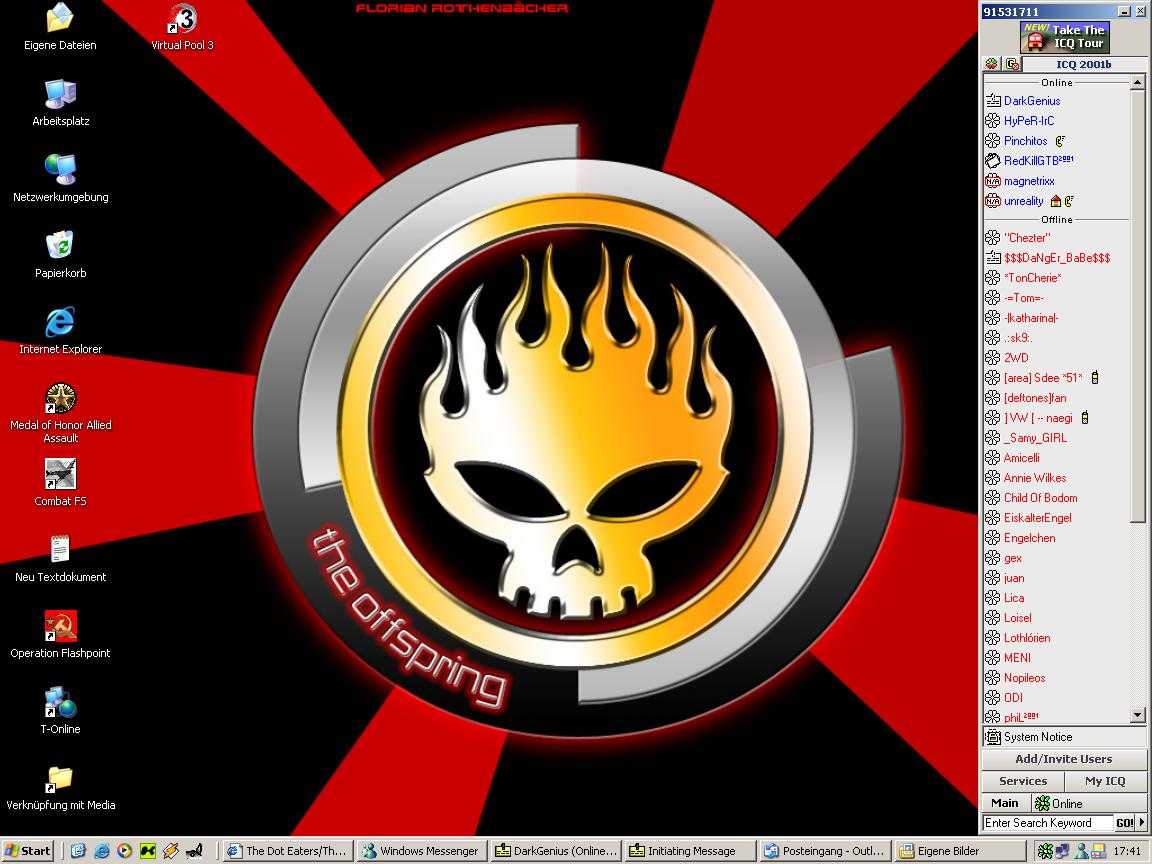Click network computers icon in system tray

(1062, 851)
